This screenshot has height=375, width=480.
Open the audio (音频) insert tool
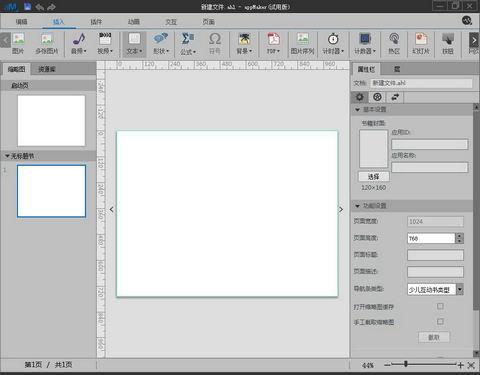(x=79, y=44)
